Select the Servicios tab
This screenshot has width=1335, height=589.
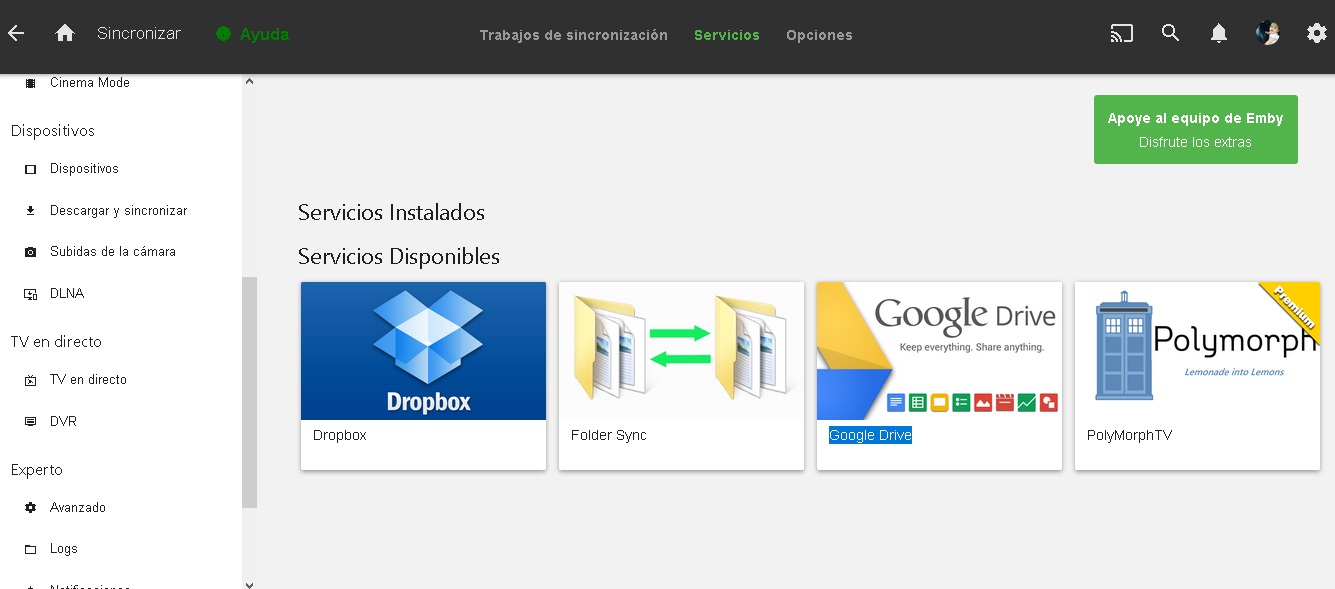[x=727, y=35]
